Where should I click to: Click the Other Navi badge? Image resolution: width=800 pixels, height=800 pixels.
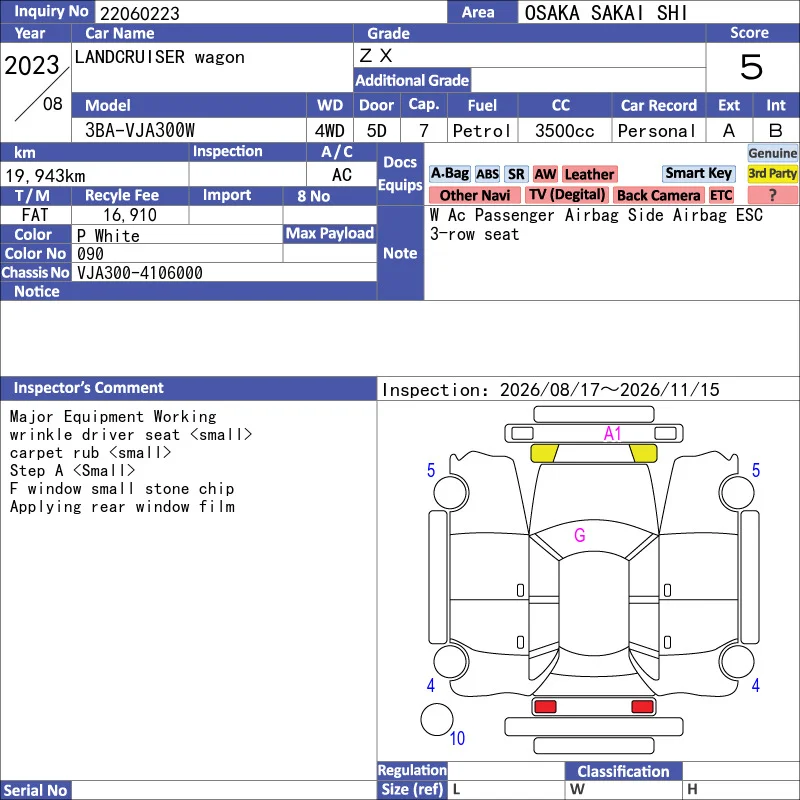click(474, 195)
